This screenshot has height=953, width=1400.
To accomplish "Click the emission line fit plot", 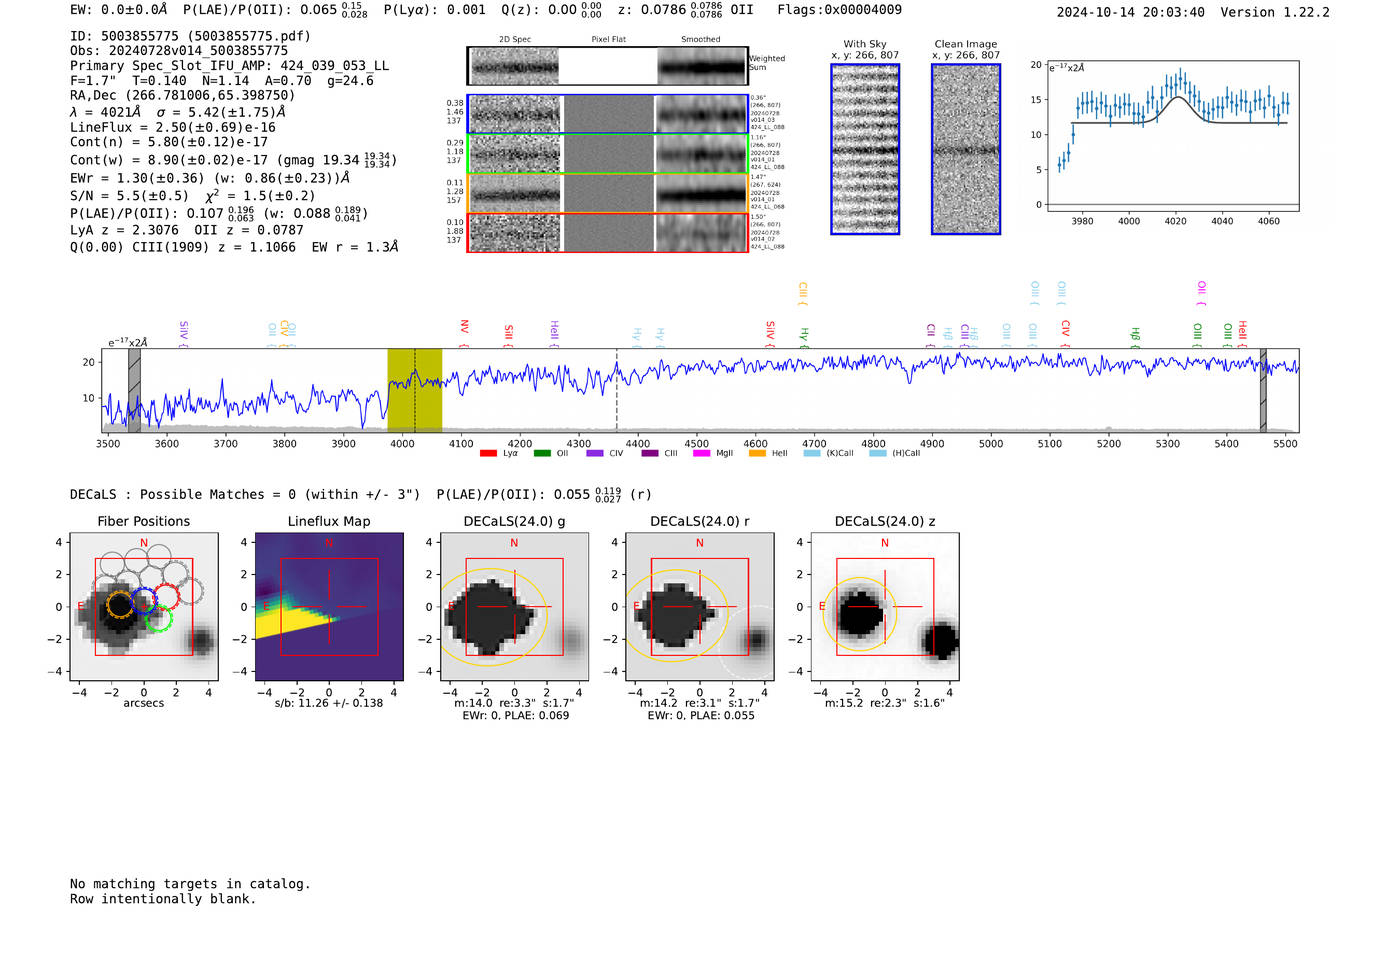I will 1173,135.
